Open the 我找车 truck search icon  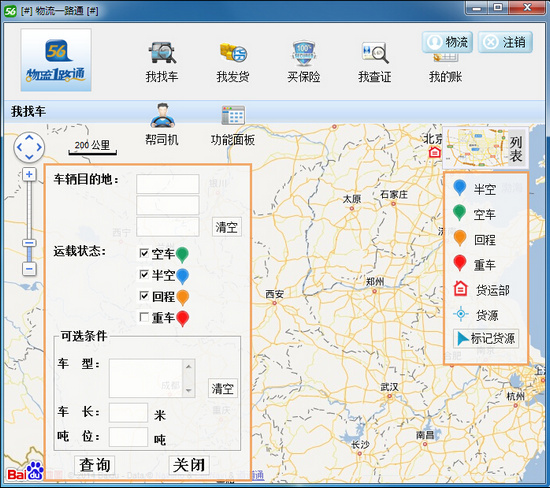162,53
